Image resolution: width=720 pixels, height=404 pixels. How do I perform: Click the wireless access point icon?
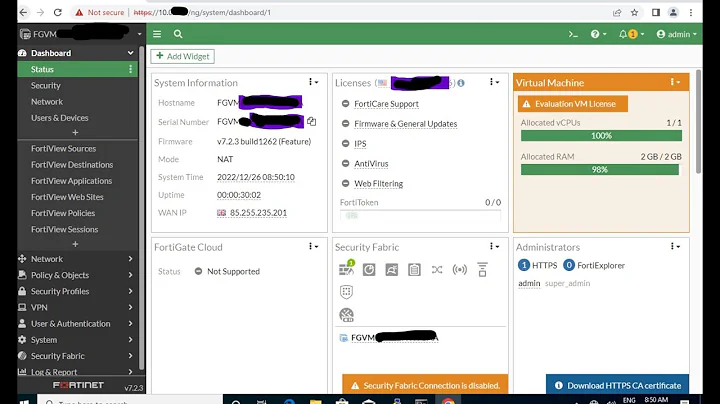click(460, 269)
